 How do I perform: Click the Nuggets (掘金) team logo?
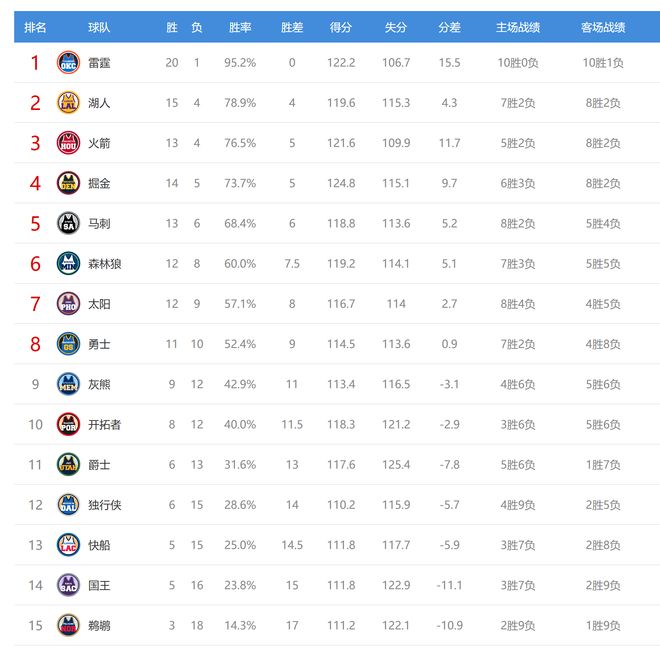click(x=68, y=183)
